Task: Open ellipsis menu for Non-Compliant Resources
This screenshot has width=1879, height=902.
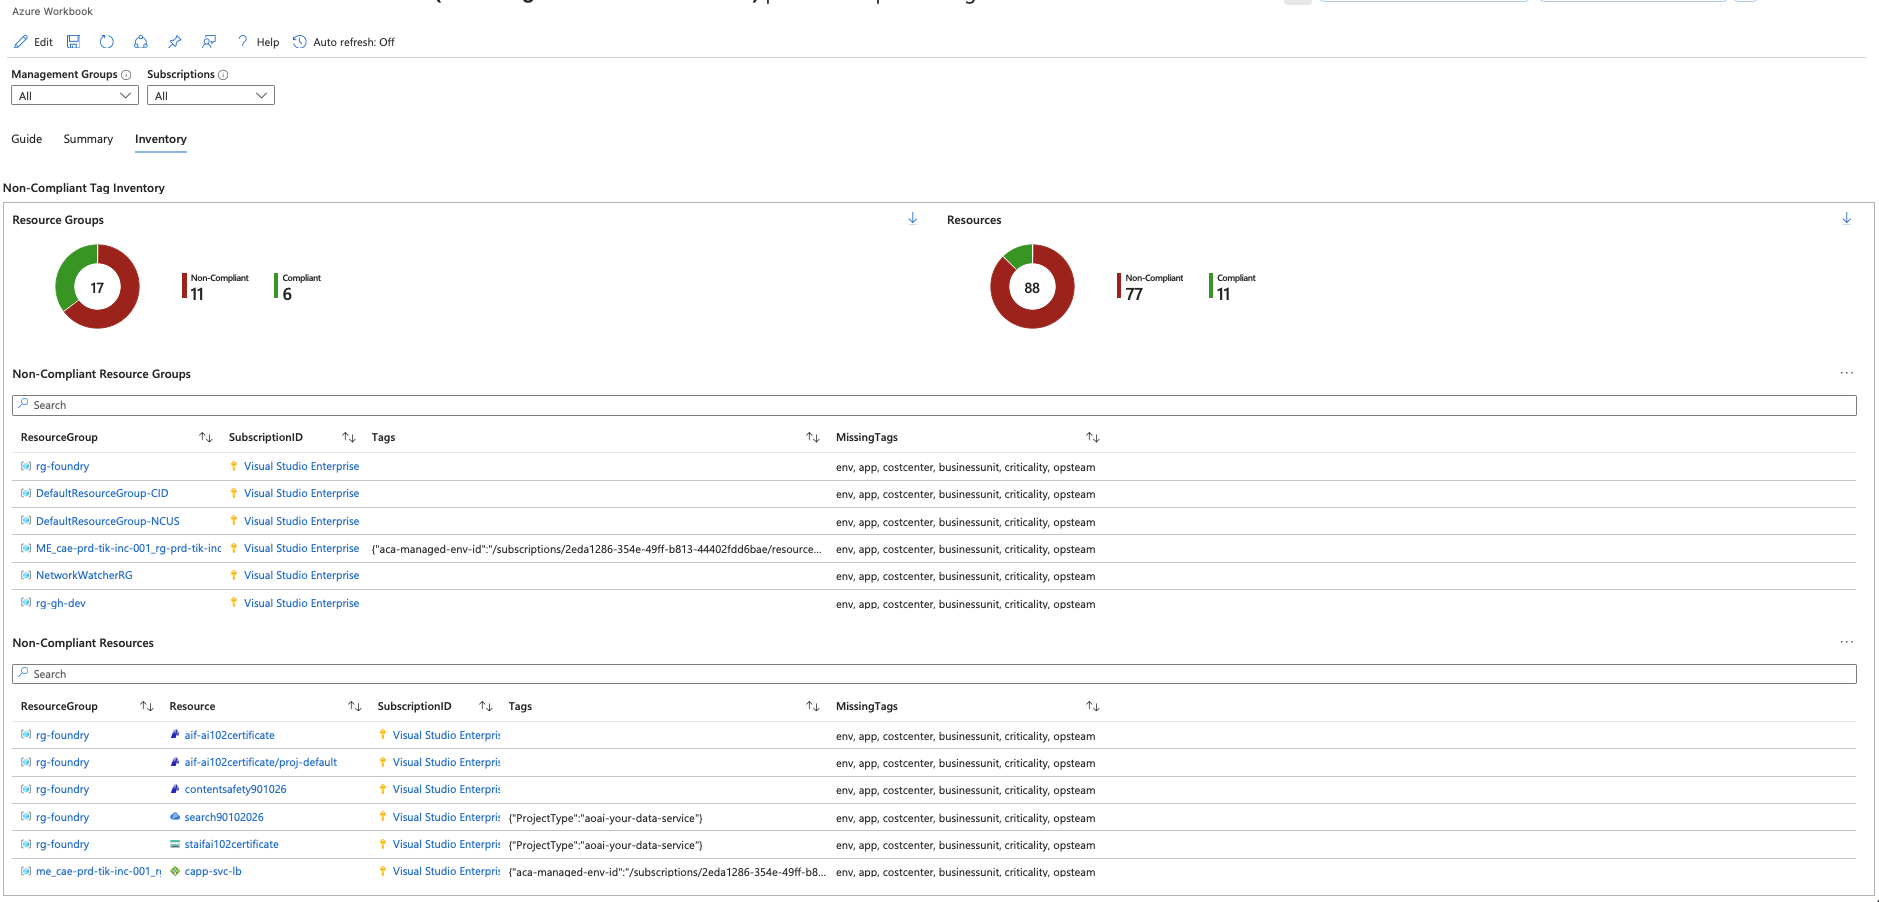Action: [1846, 642]
